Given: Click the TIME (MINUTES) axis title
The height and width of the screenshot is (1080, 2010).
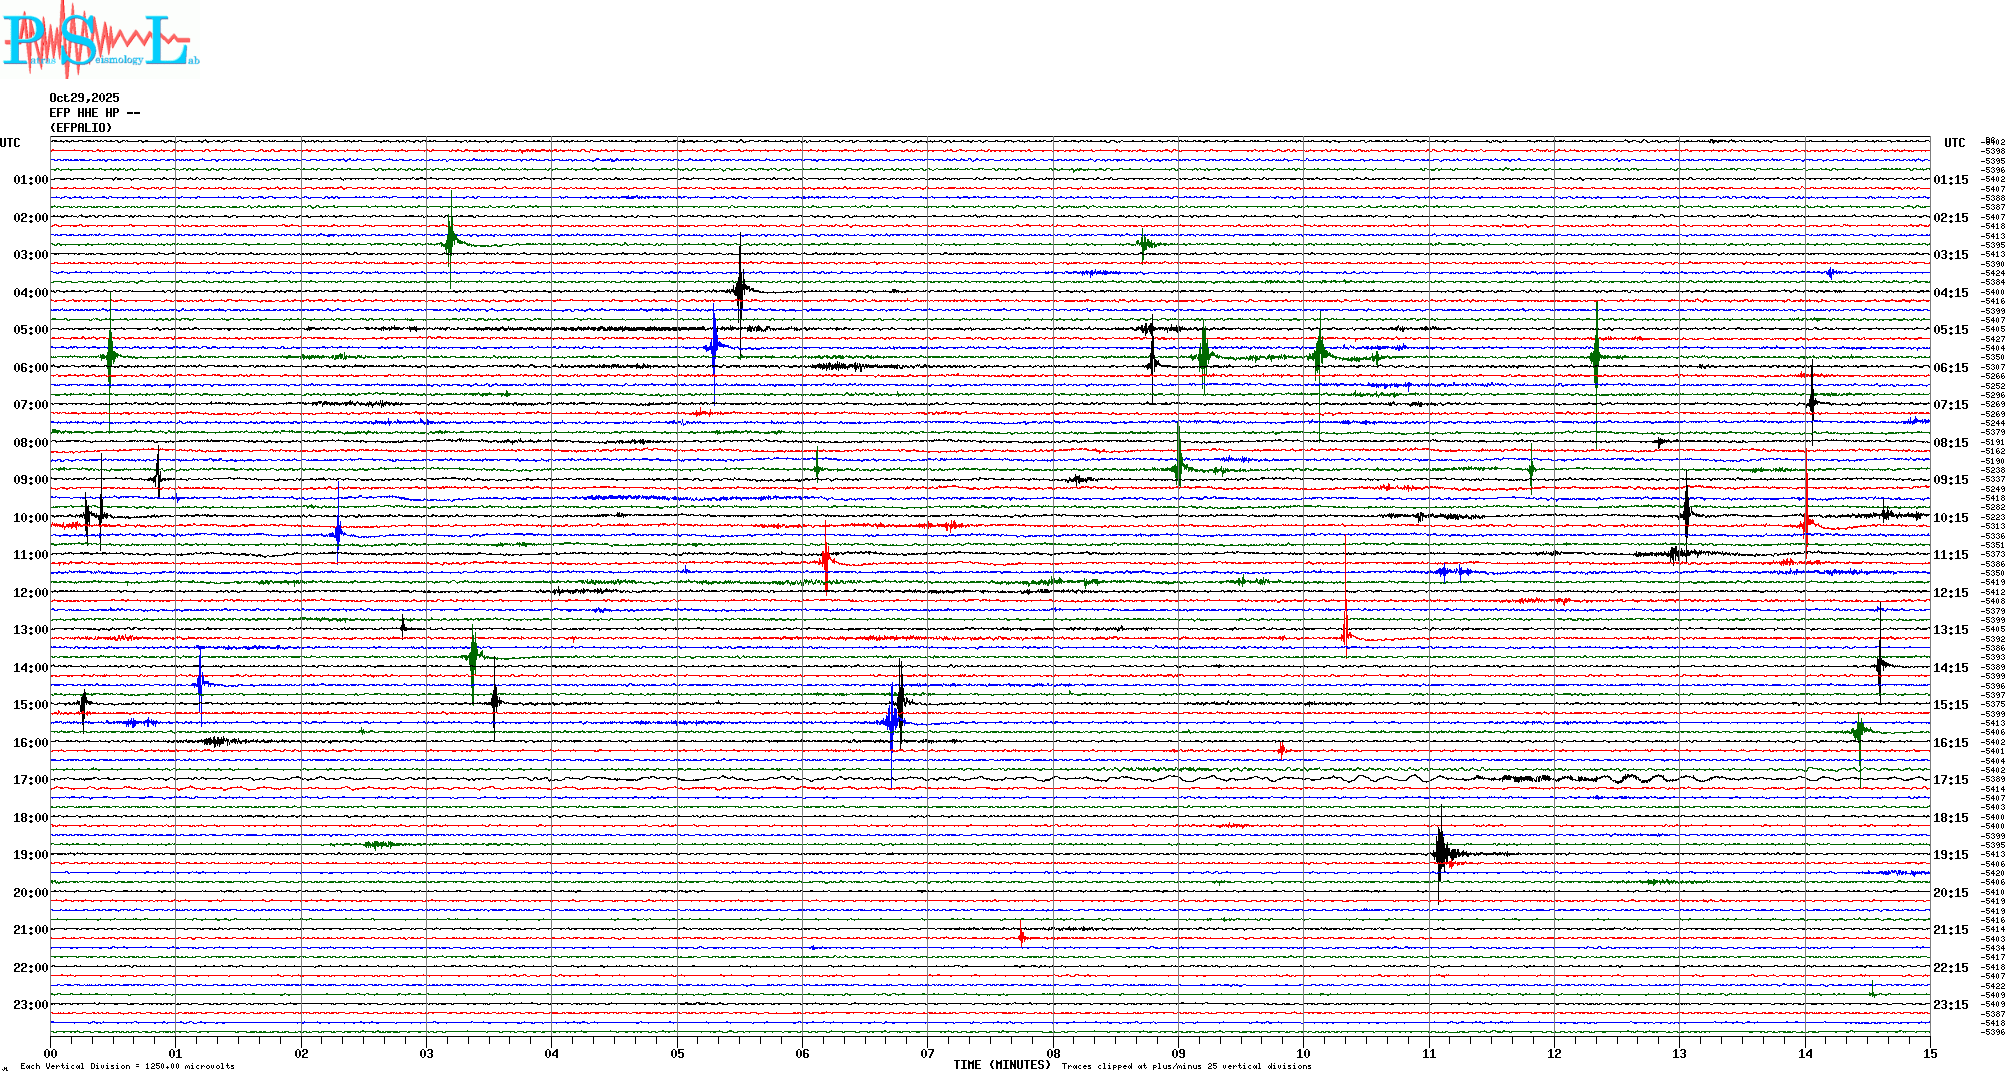Looking at the screenshot, I should (1001, 1065).
